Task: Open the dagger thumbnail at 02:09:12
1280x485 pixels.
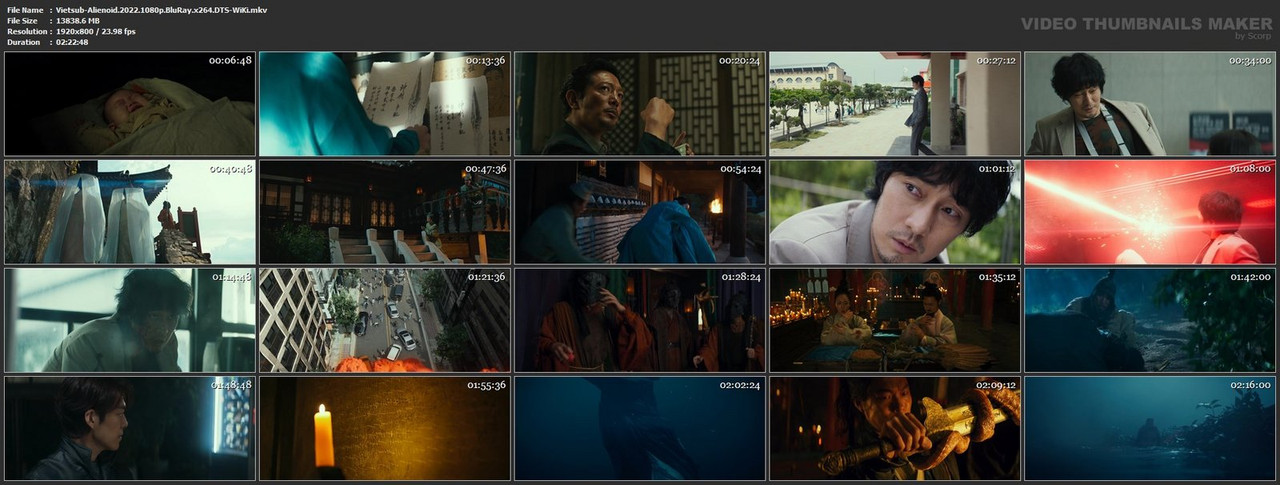Action: coord(895,428)
